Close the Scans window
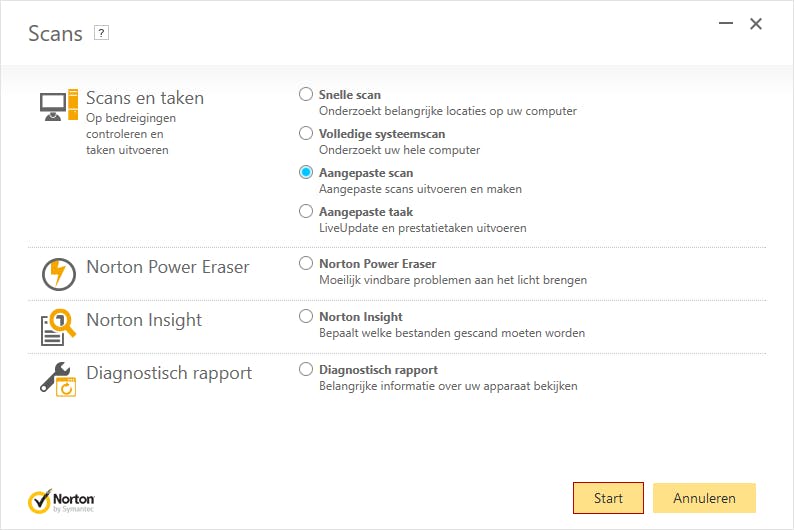This screenshot has width=794, height=530. tap(756, 24)
